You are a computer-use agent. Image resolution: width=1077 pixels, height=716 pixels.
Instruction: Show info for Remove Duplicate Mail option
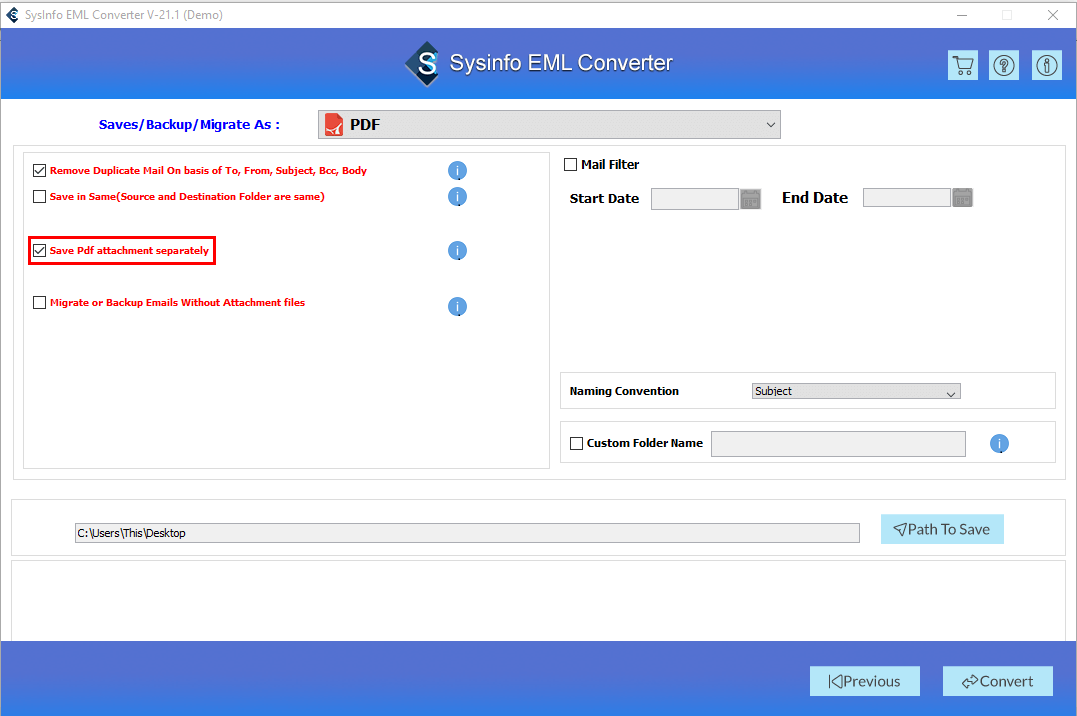coord(457,170)
